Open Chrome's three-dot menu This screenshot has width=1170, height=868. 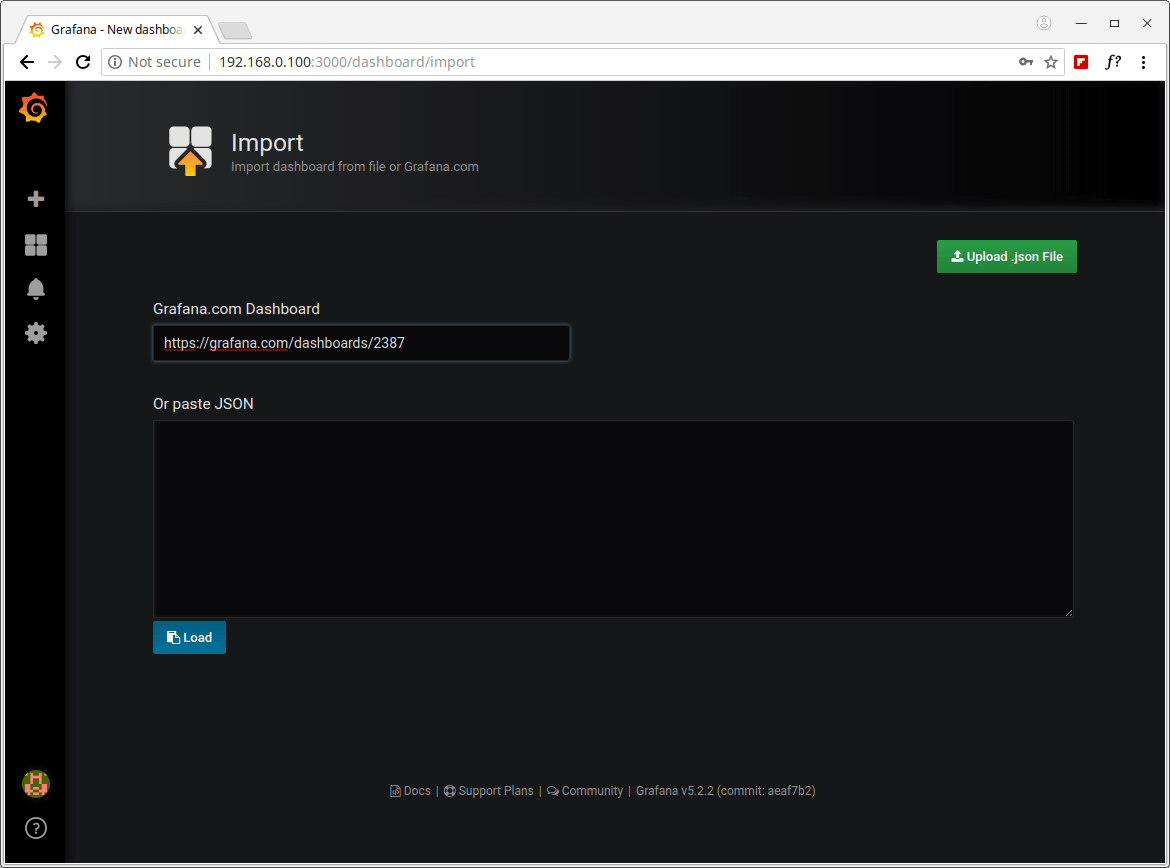pos(1144,62)
